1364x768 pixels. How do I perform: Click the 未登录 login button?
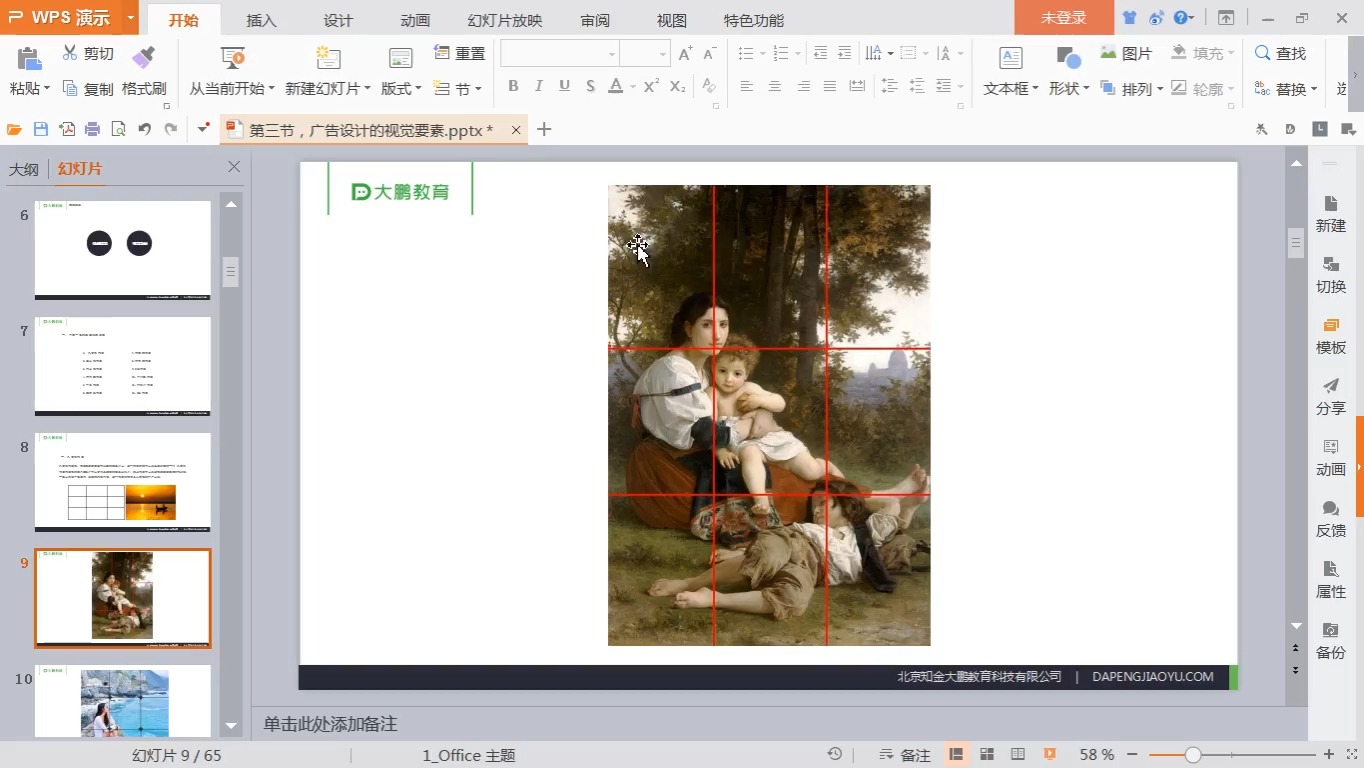tap(1064, 18)
